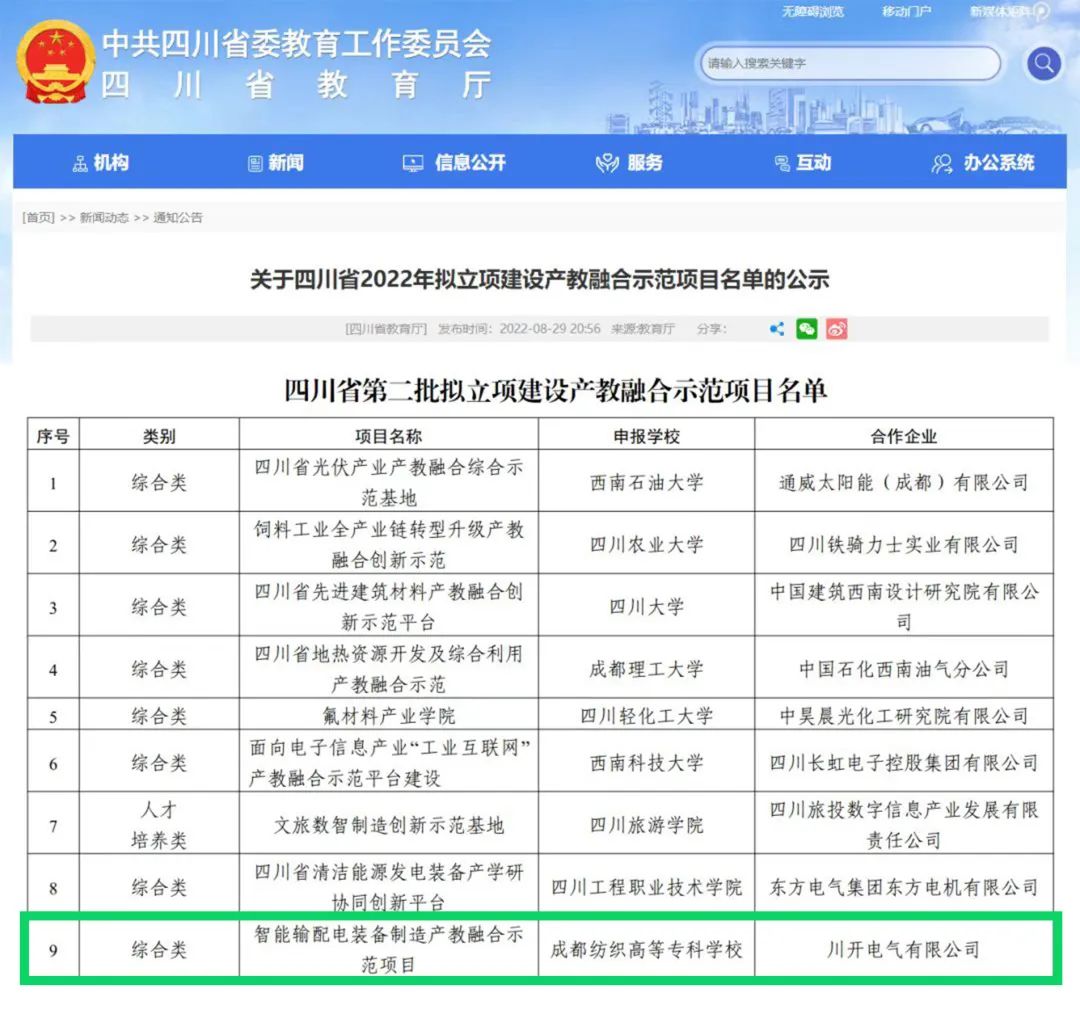Click the blue search magnifier button

(x=1043, y=64)
